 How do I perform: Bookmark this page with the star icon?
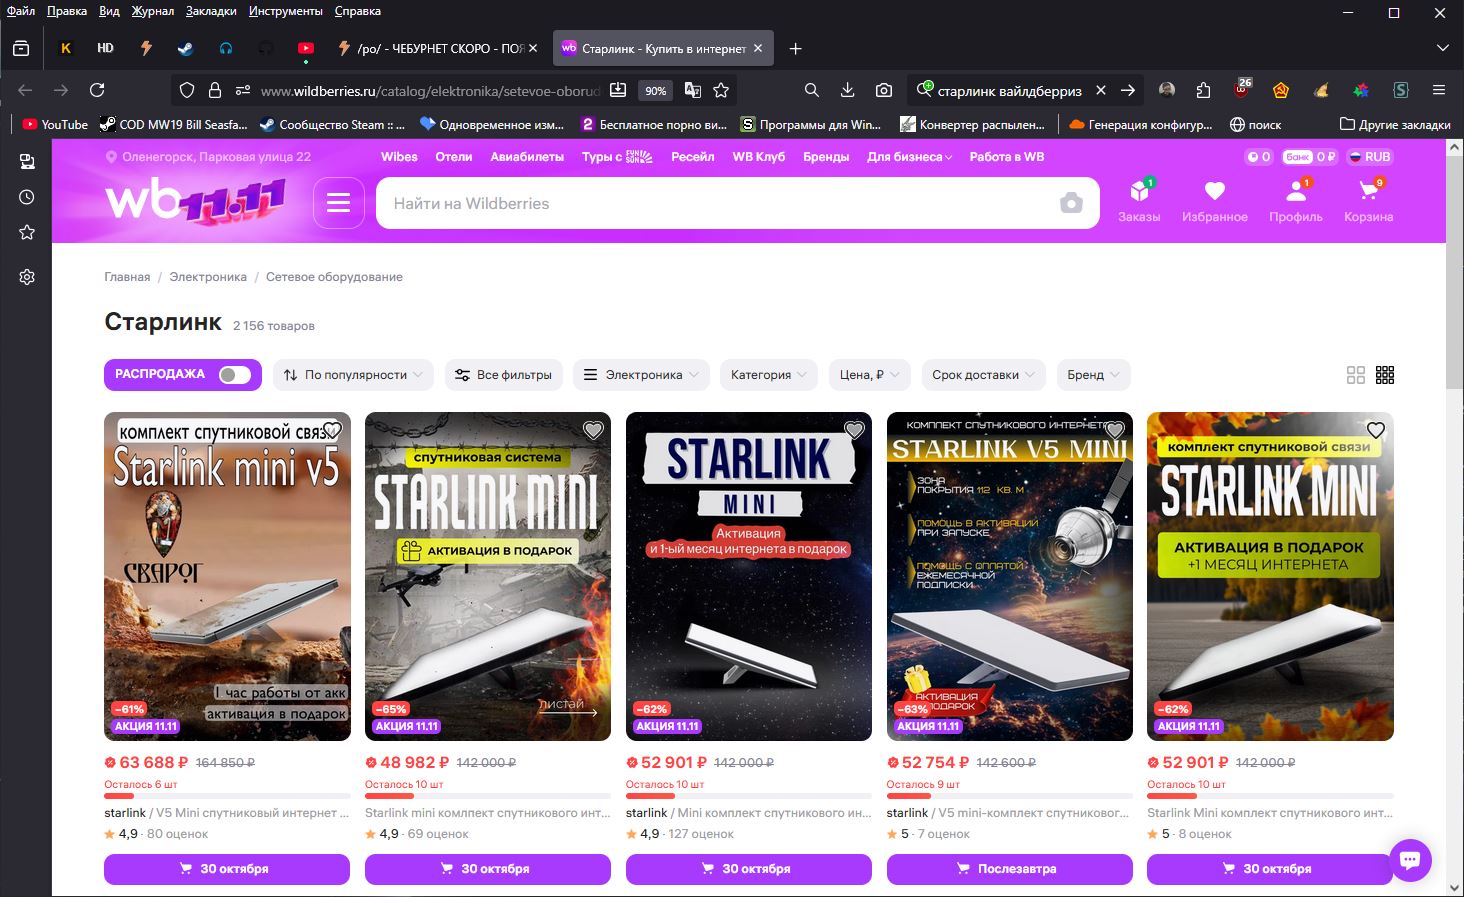point(721,90)
